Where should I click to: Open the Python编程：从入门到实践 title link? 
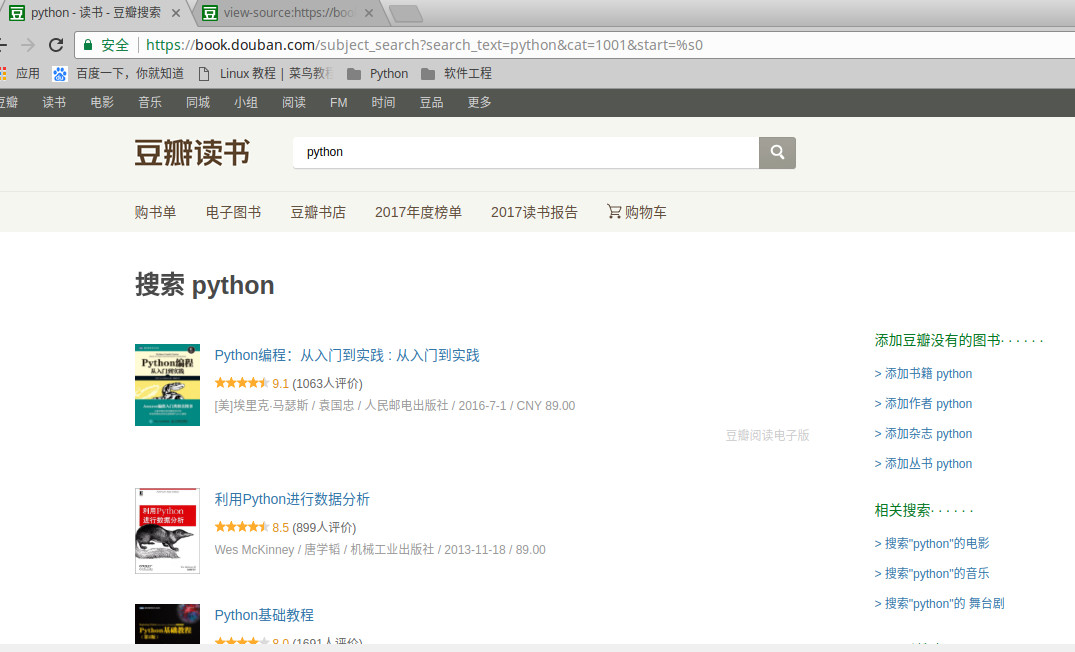(347, 355)
